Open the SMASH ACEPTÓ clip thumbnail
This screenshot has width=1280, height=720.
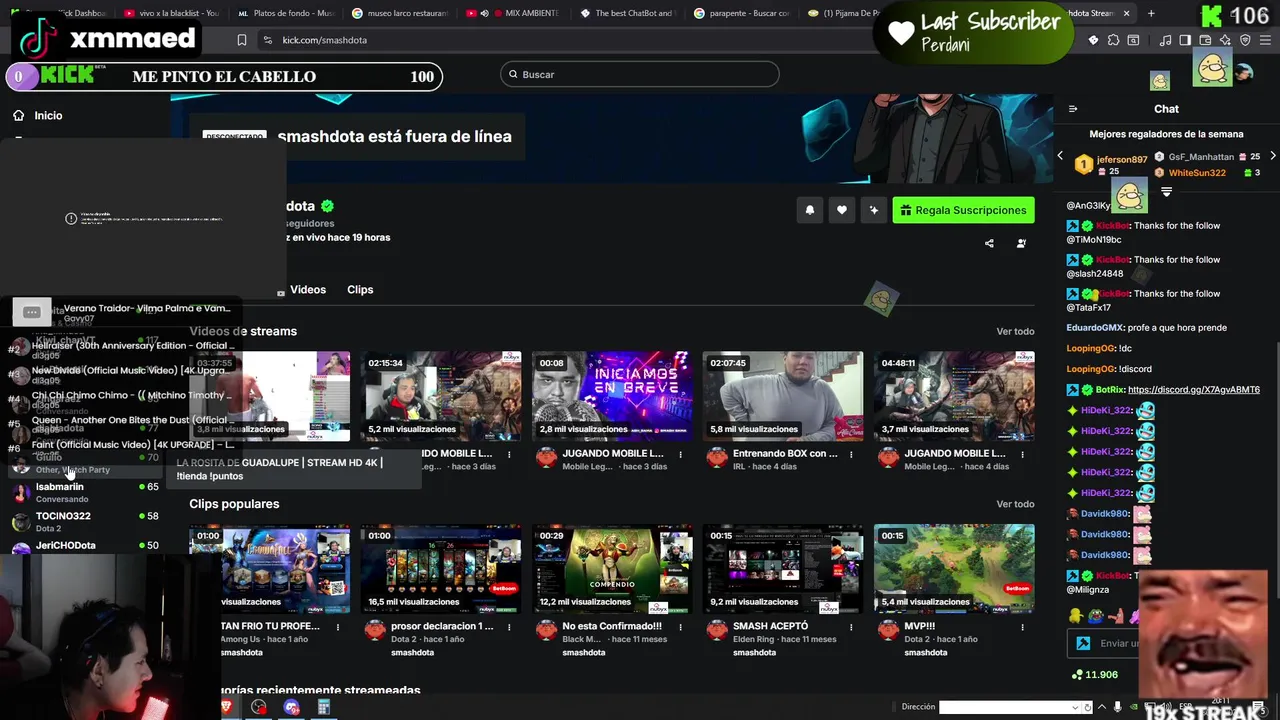point(783,569)
